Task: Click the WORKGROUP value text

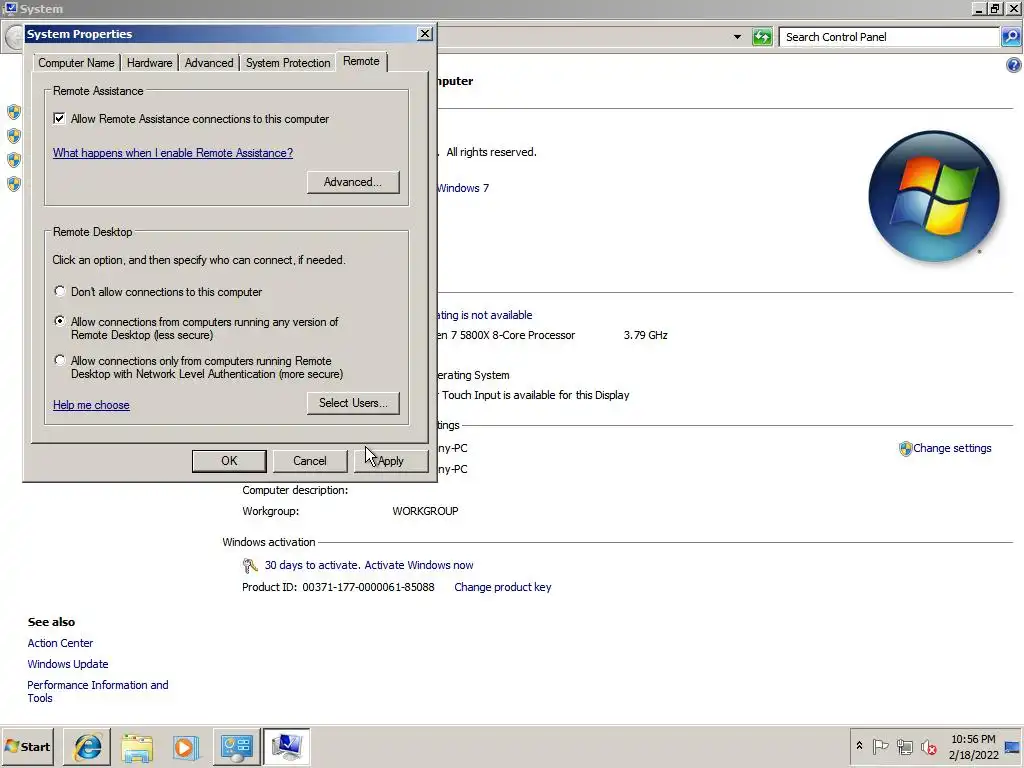Action: point(425,511)
